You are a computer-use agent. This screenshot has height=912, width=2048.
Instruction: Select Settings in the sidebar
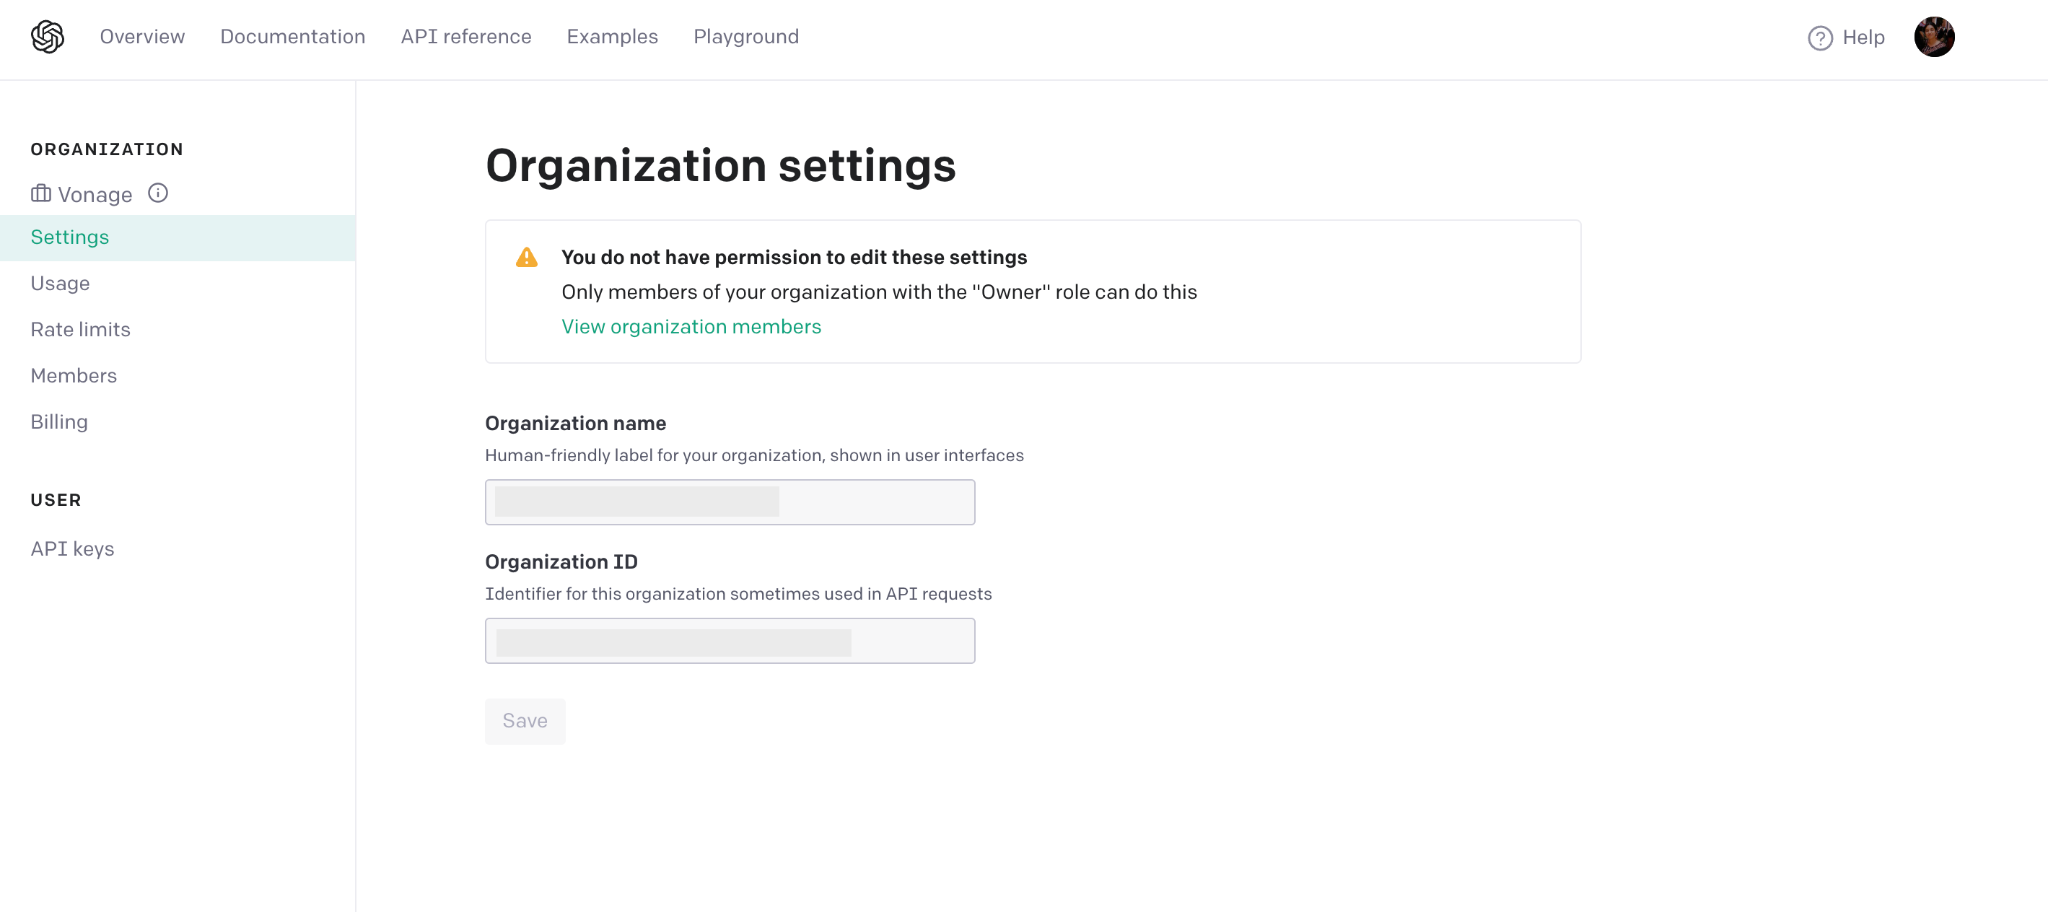[x=70, y=238]
